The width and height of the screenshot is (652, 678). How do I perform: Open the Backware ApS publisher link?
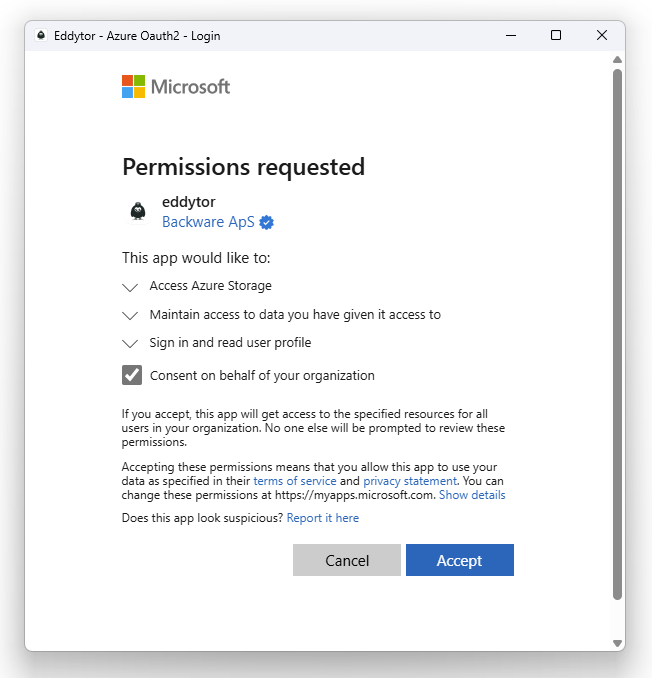208,222
